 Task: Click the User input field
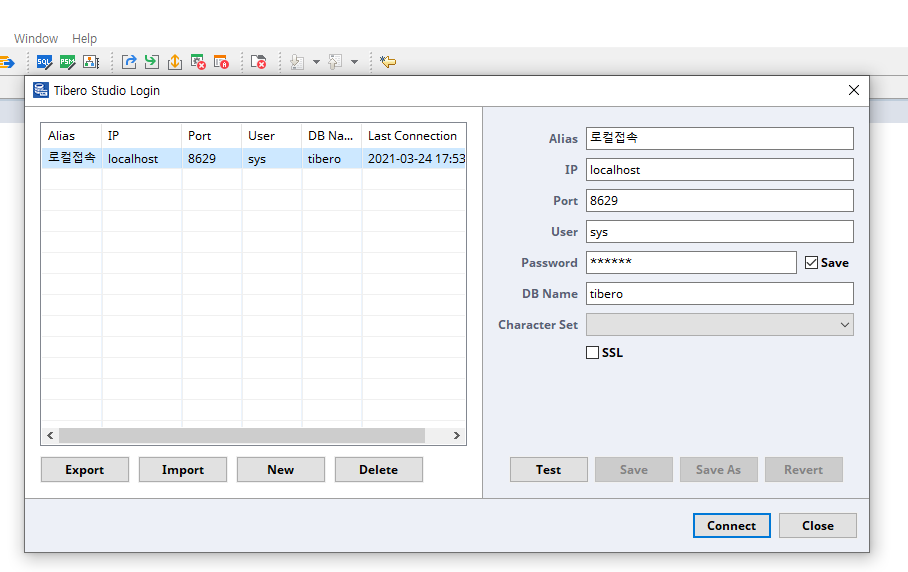(720, 232)
